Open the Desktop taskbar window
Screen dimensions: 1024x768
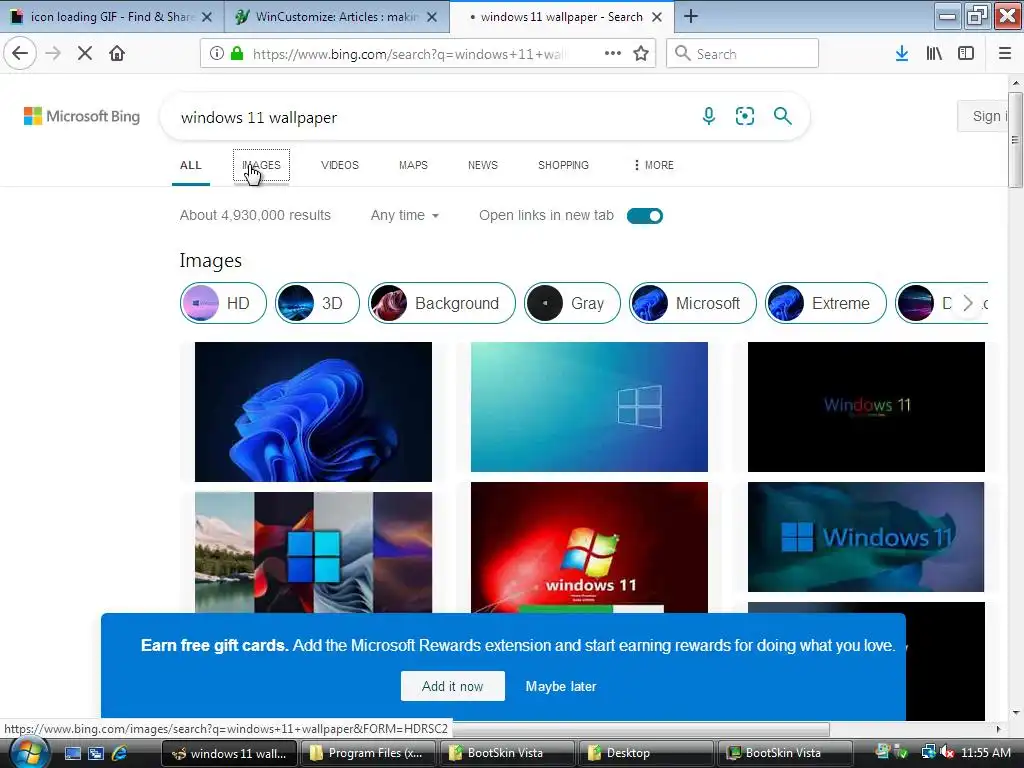coord(647,753)
